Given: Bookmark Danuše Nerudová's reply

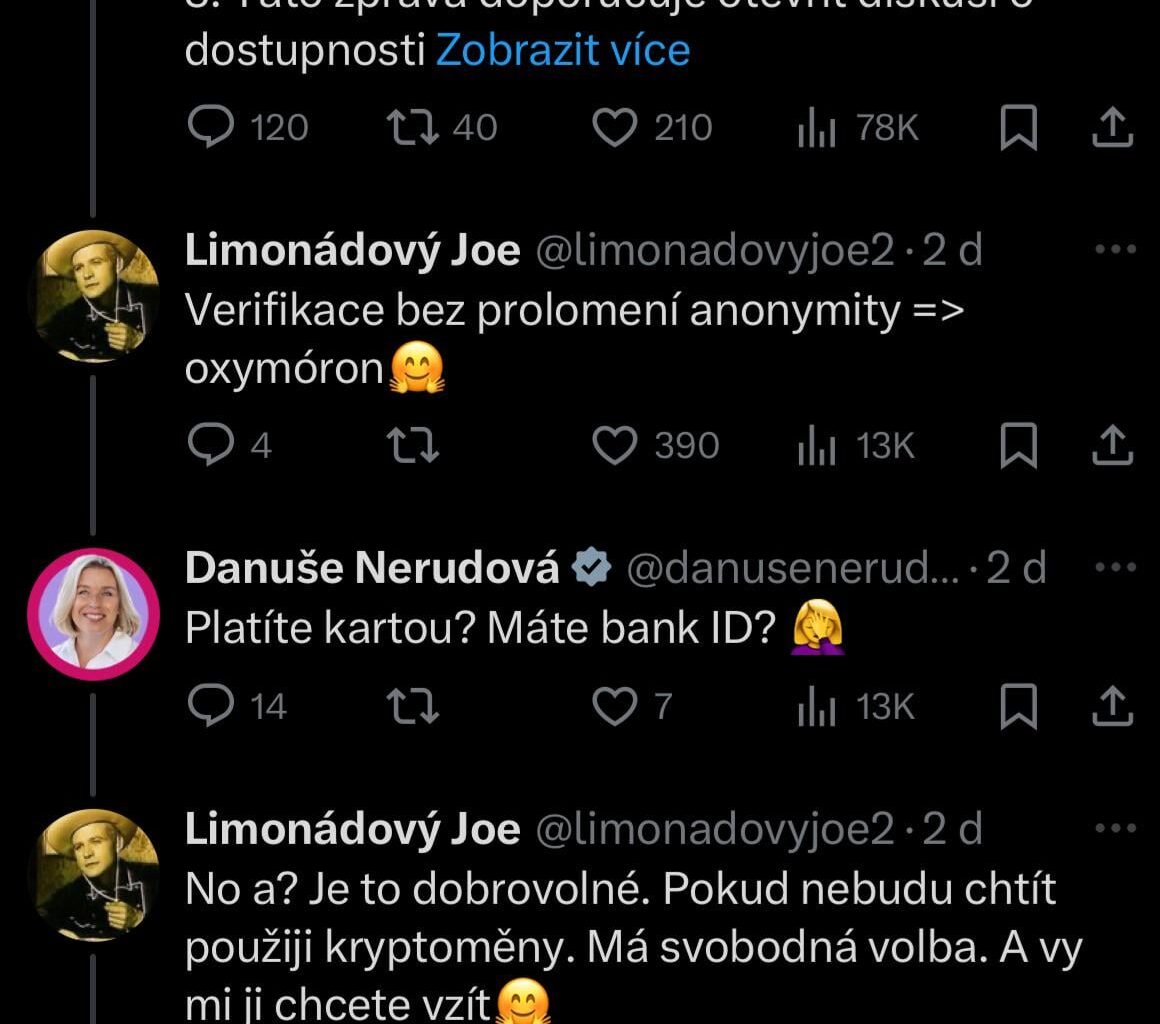Looking at the screenshot, I should (1020, 707).
